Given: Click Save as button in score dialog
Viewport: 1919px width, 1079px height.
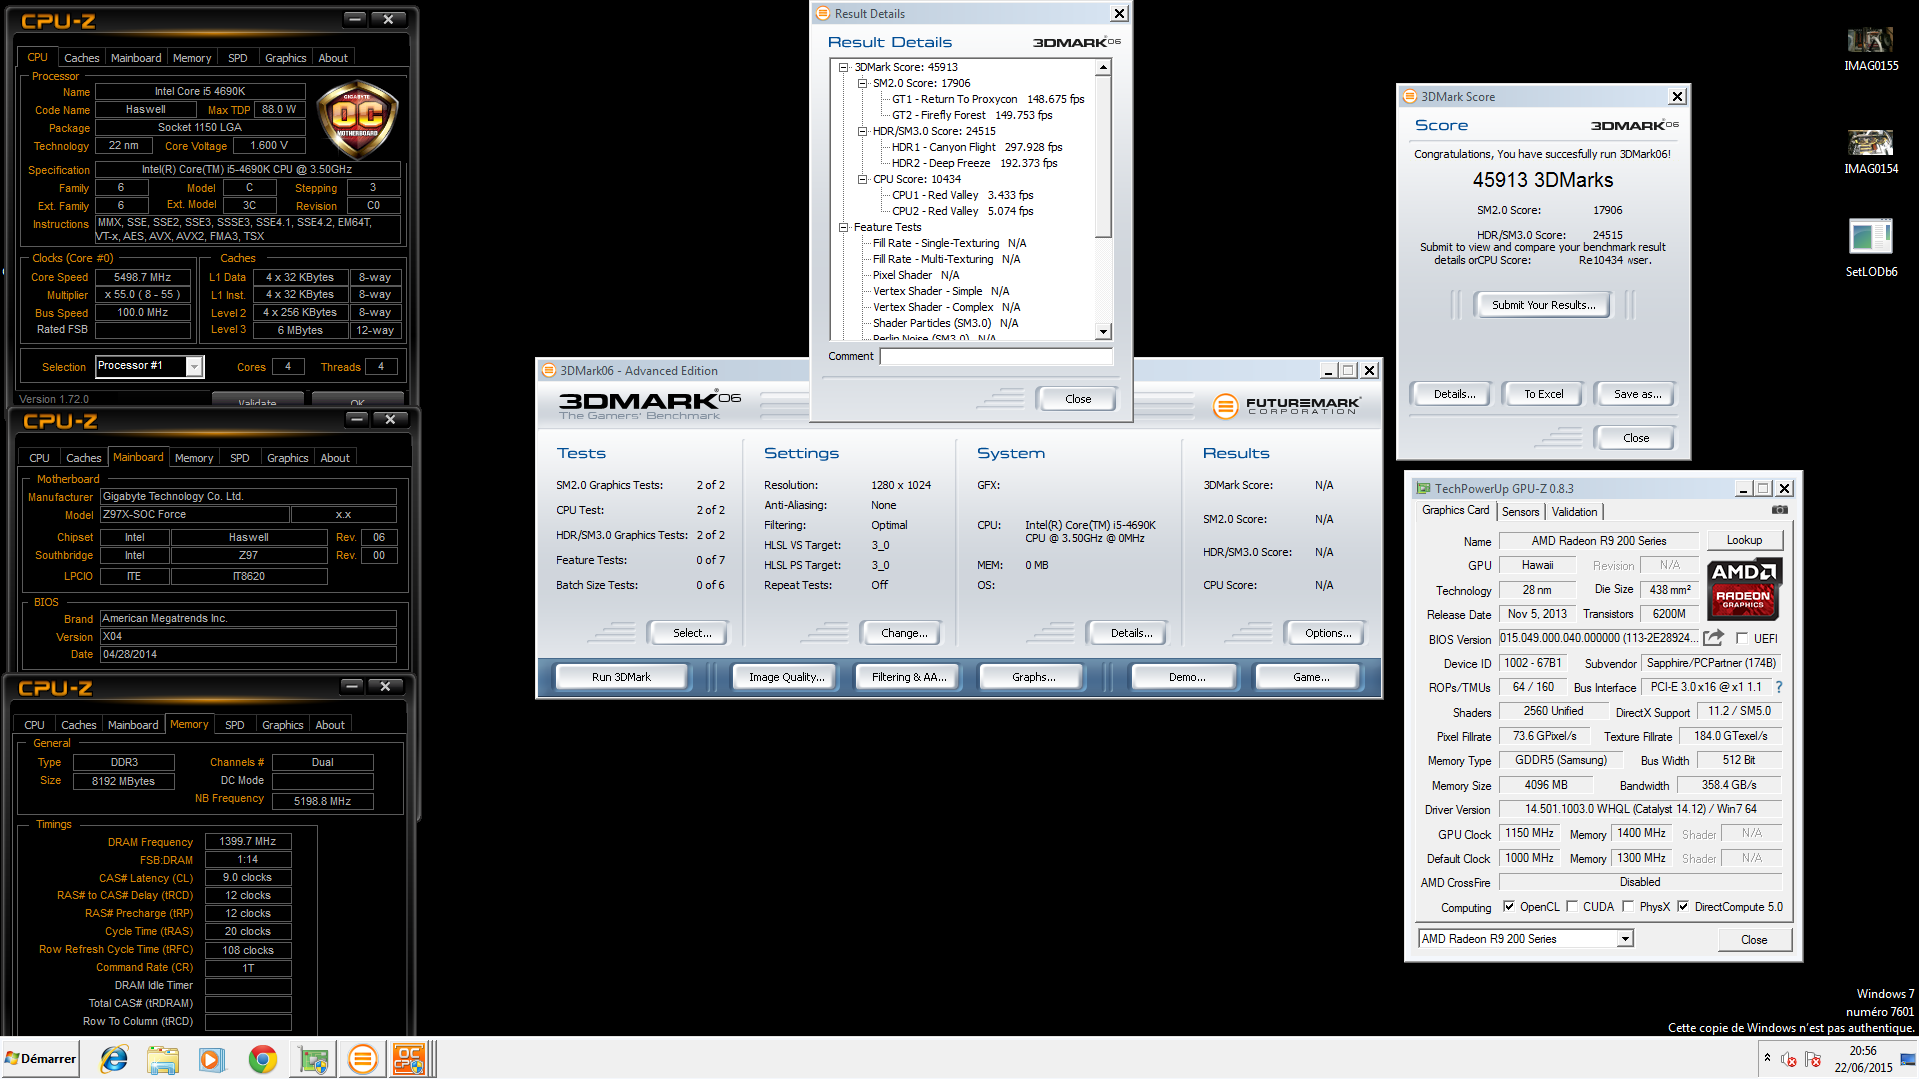Looking at the screenshot, I should 1637,394.
